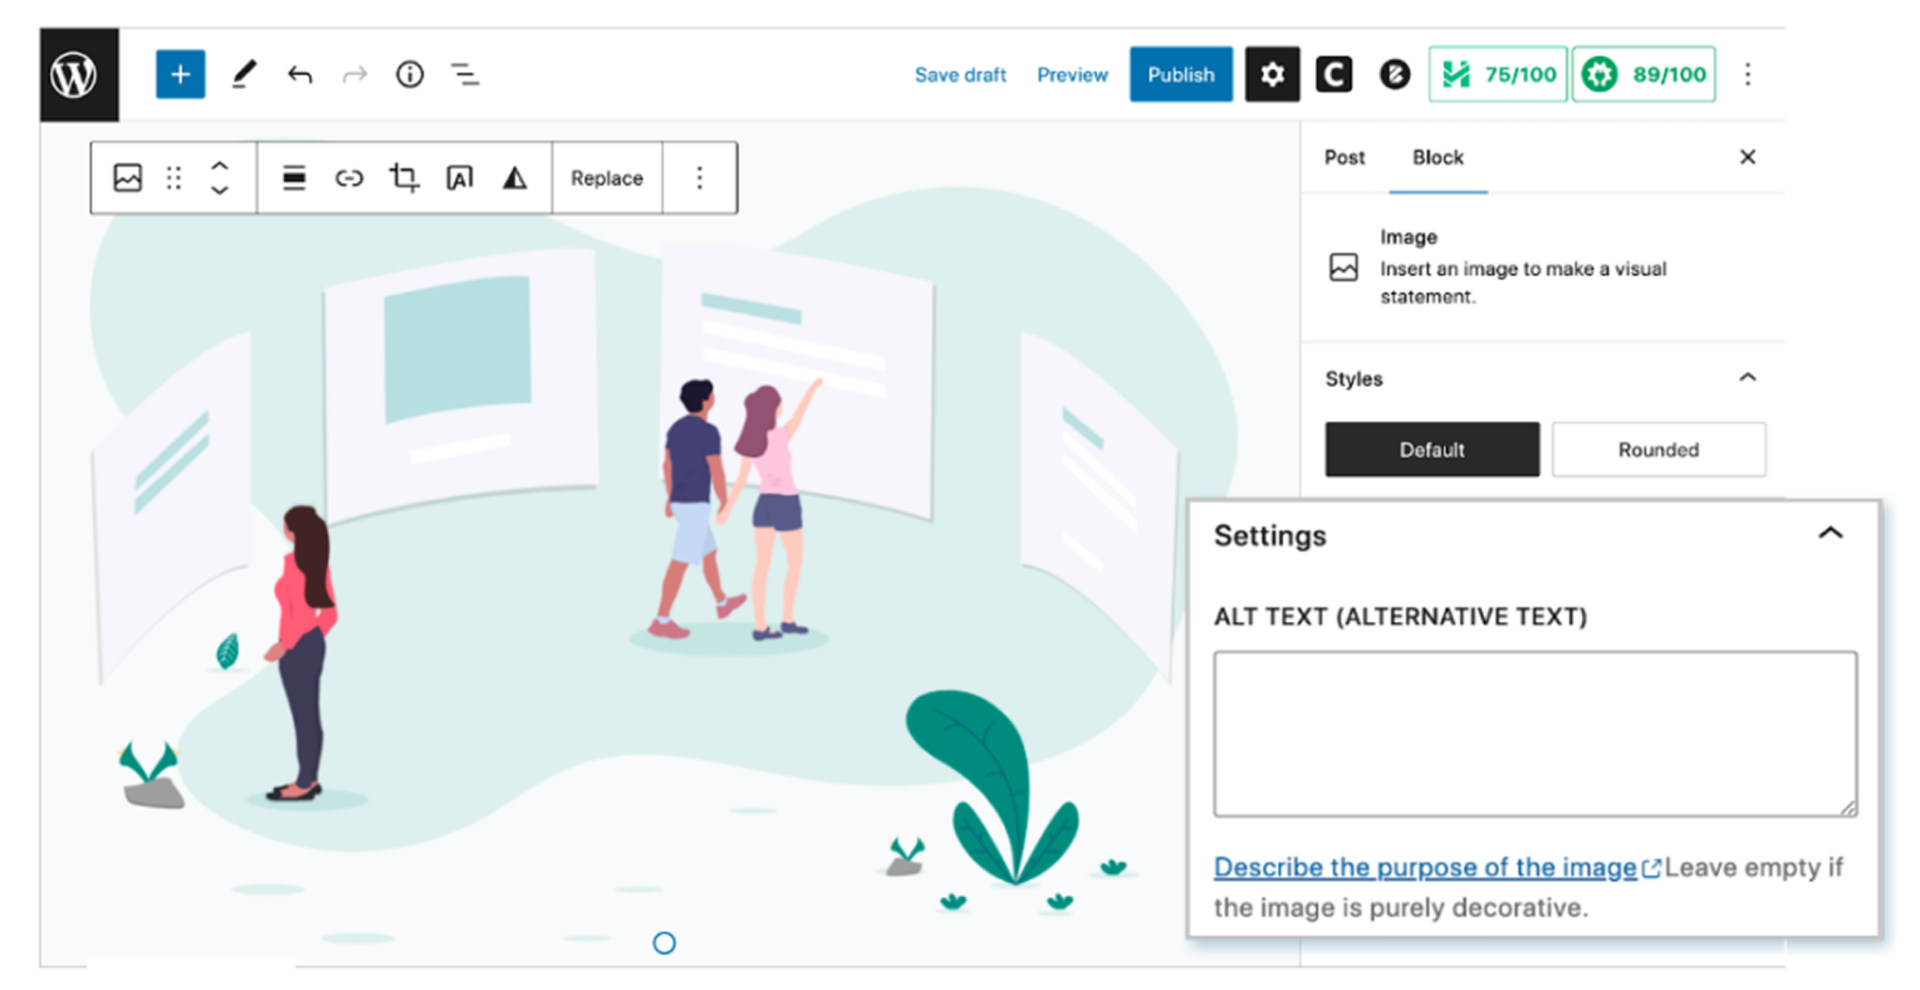The width and height of the screenshot is (1920, 990).
Task: Apply the duotone filter icon
Action: pyautogui.click(x=514, y=178)
